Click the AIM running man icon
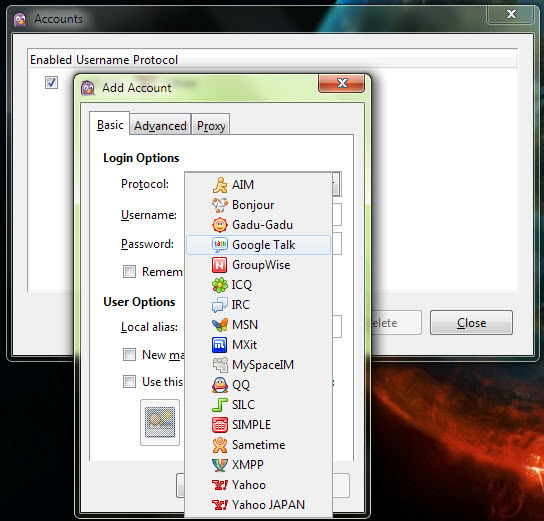The image size is (544, 521). pos(220,185)
